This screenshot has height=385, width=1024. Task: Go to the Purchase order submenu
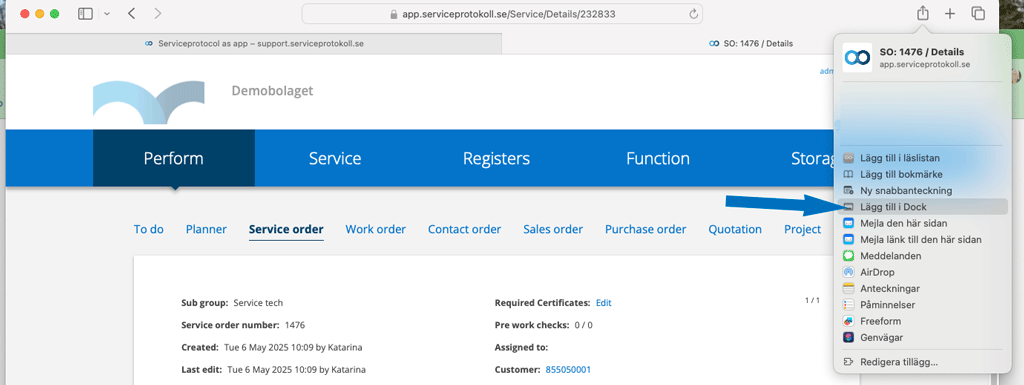[x=646, y=229]
